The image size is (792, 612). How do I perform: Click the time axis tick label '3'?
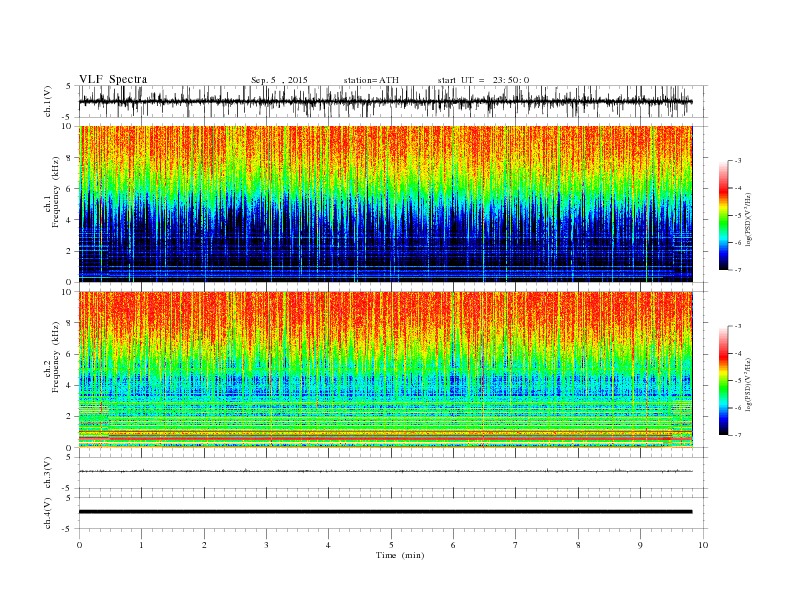coord(266,545)
